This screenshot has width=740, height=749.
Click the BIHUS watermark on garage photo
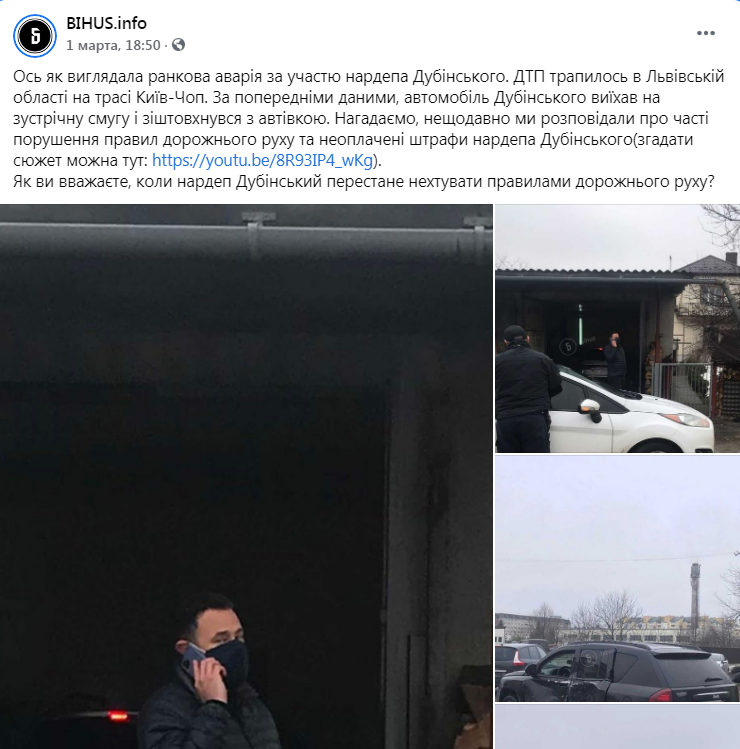click(568, 345)
